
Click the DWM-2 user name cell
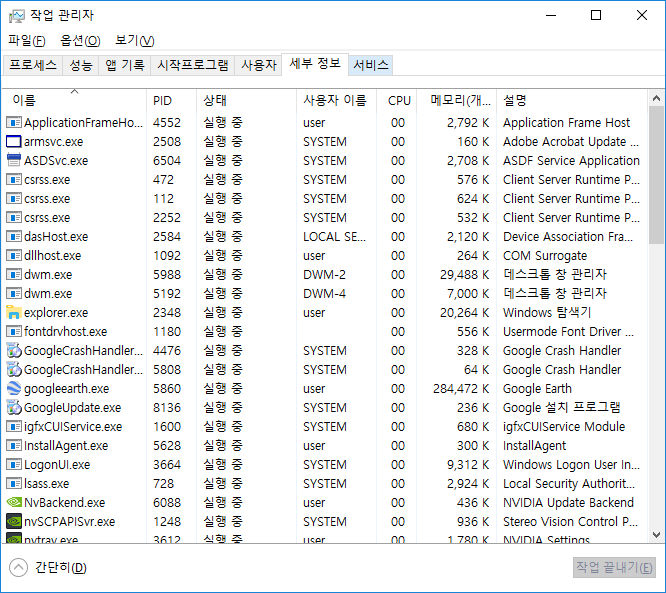point(324,274)
